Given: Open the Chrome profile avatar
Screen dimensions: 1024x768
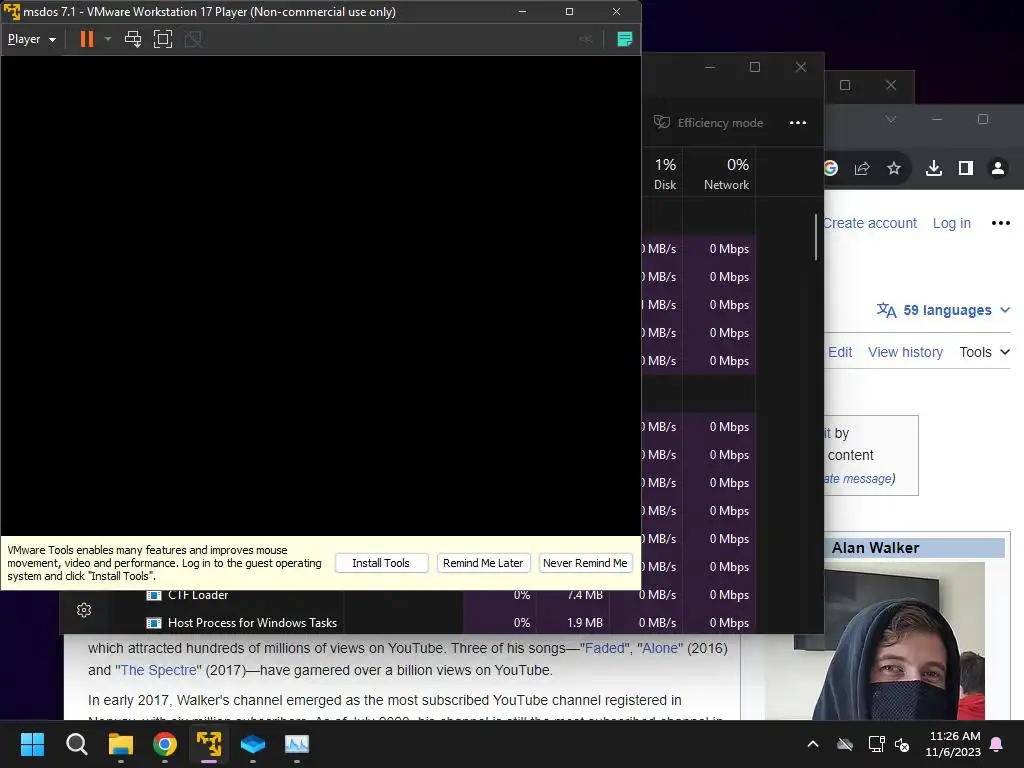Looking at the screenshot, I should pyautogui.click(x=998, y=168).
